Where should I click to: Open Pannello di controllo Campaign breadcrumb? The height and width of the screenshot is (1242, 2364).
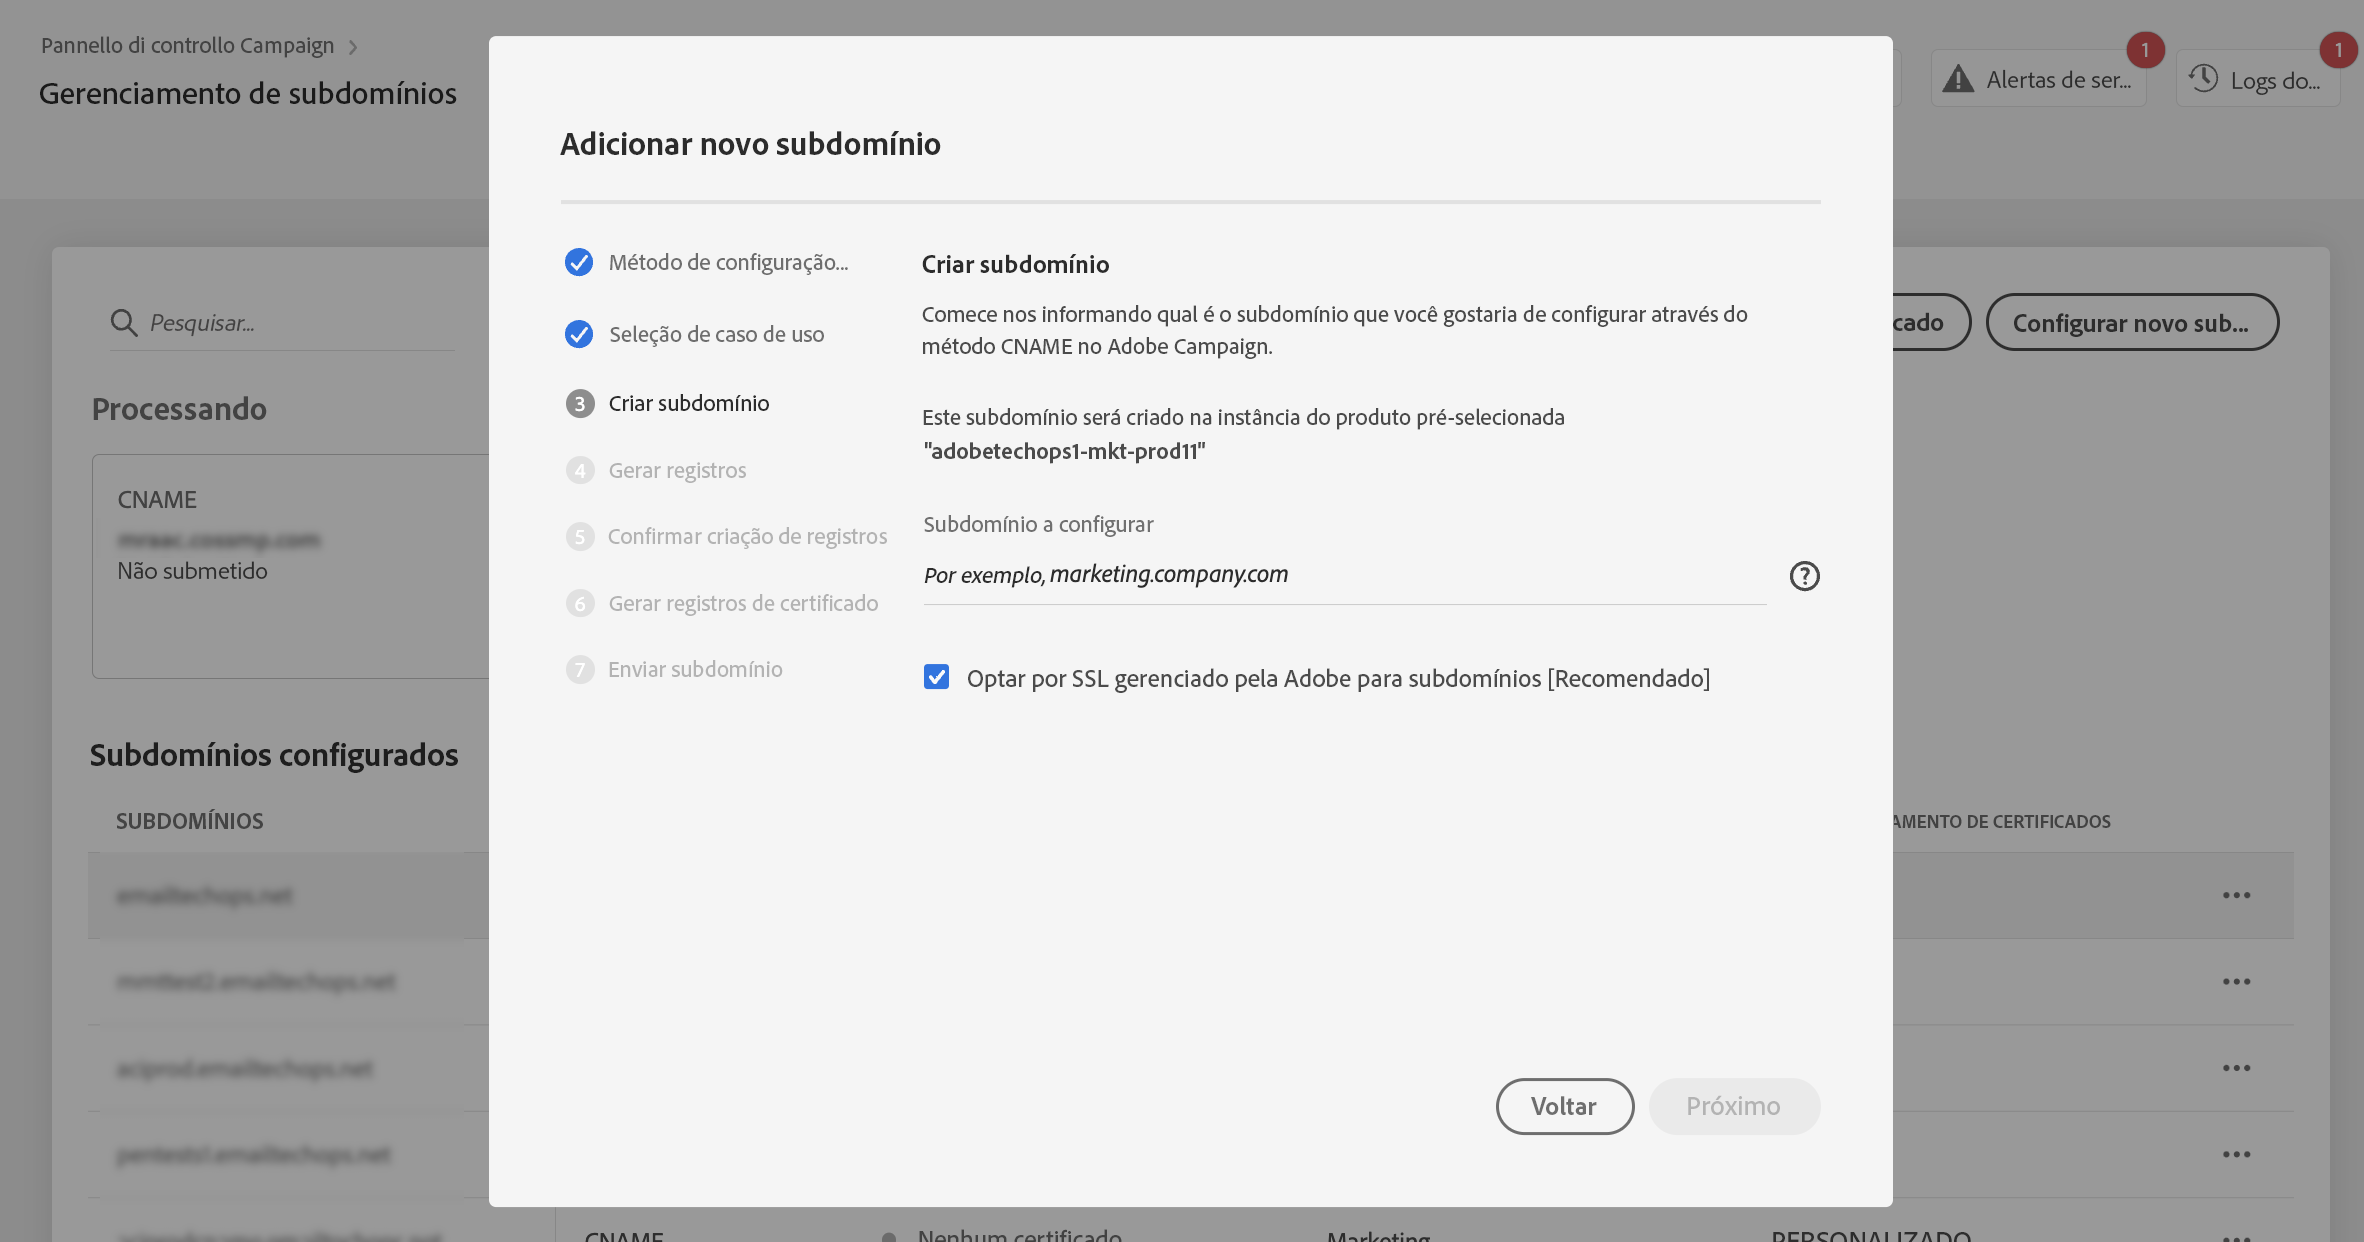click(x=187, y=46)
